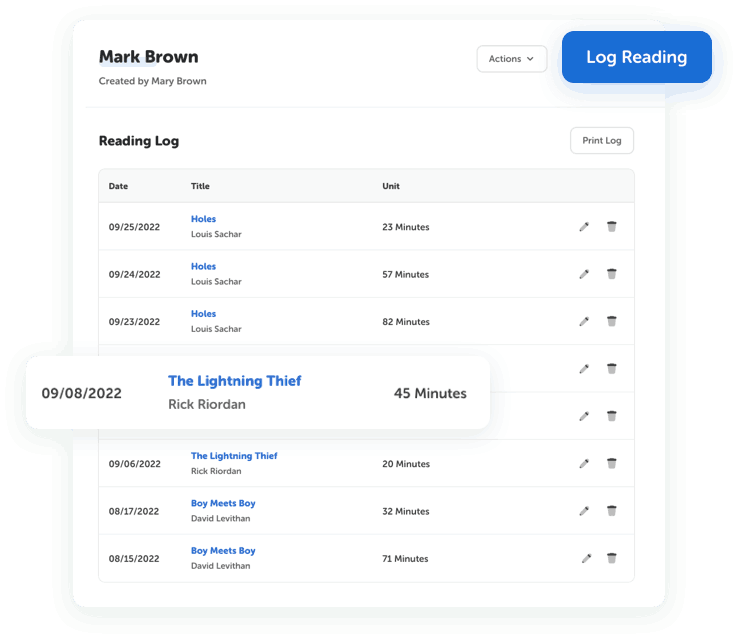Open The Lightning Thief link in highlighted card
738x639 pixels.
pos(234,381)
